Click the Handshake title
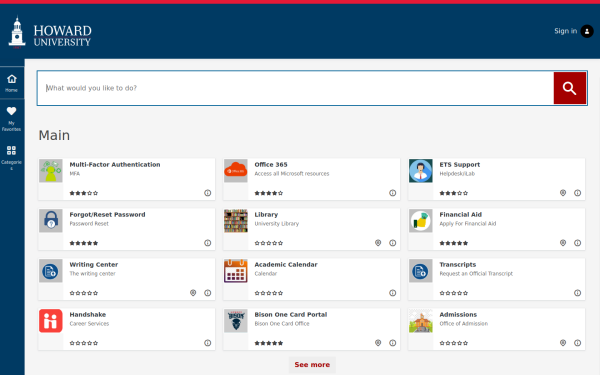 pyautogui.click(x=88, y=315)
